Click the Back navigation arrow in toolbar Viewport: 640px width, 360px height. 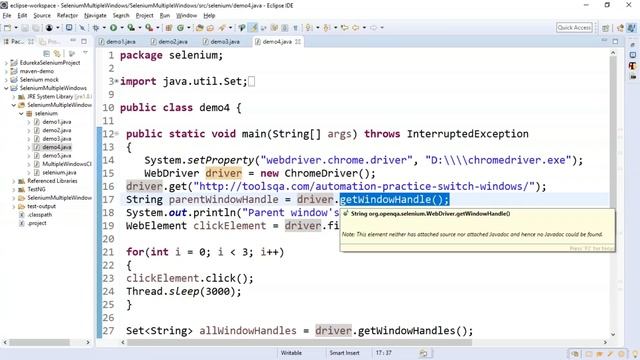click(356, 28)
